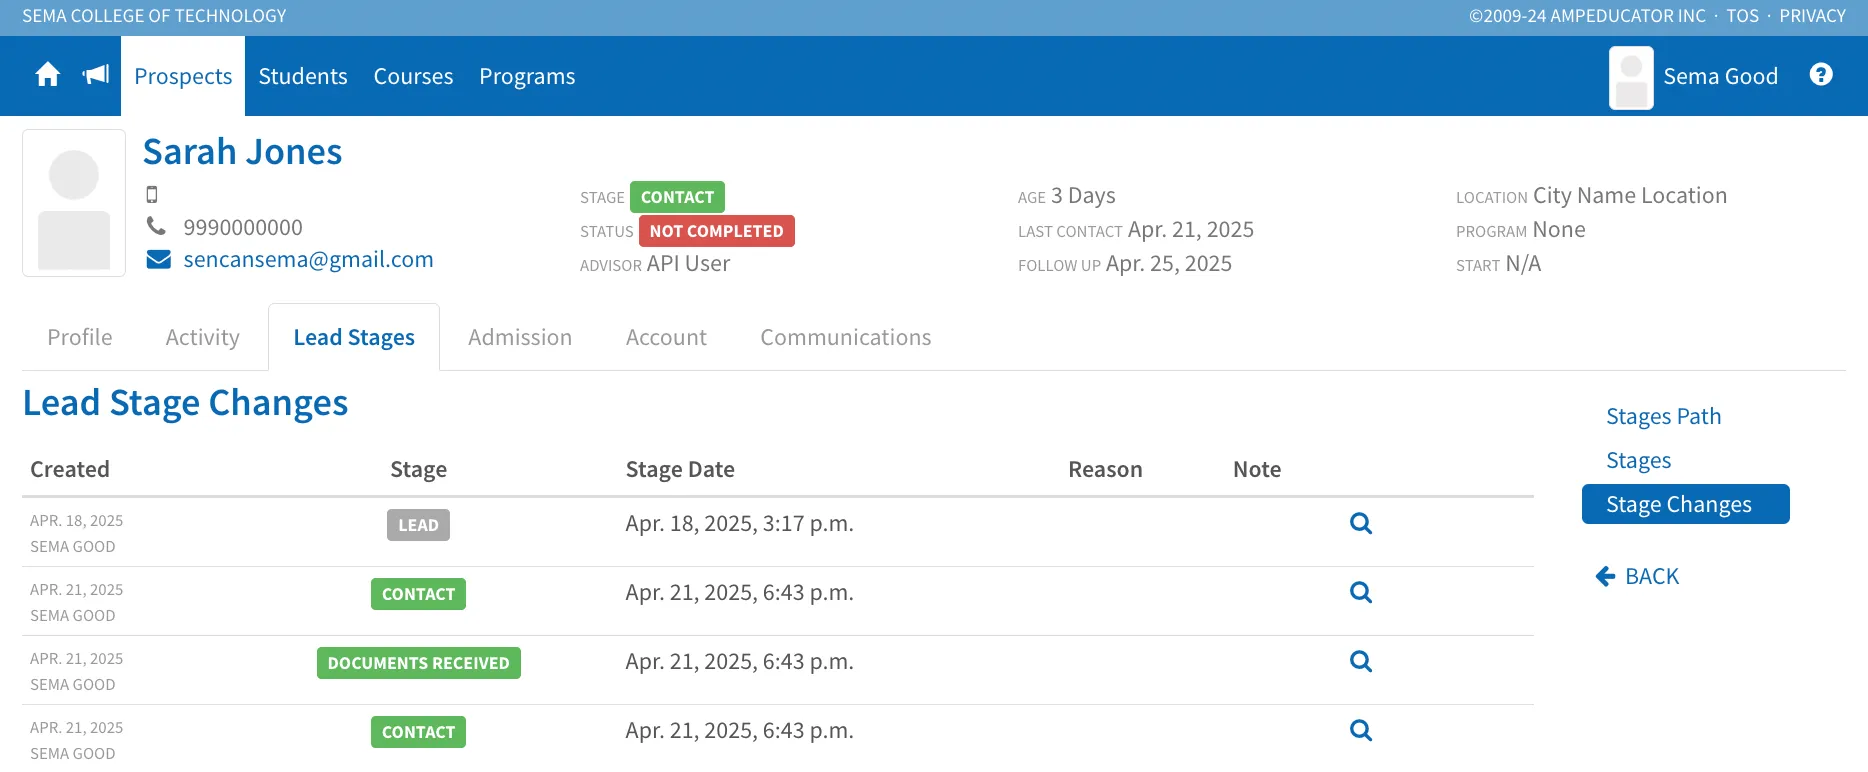This screenshot has width=1868, height=772.
Task: Switch to the Activity tab
Action: tap(203, 337)
